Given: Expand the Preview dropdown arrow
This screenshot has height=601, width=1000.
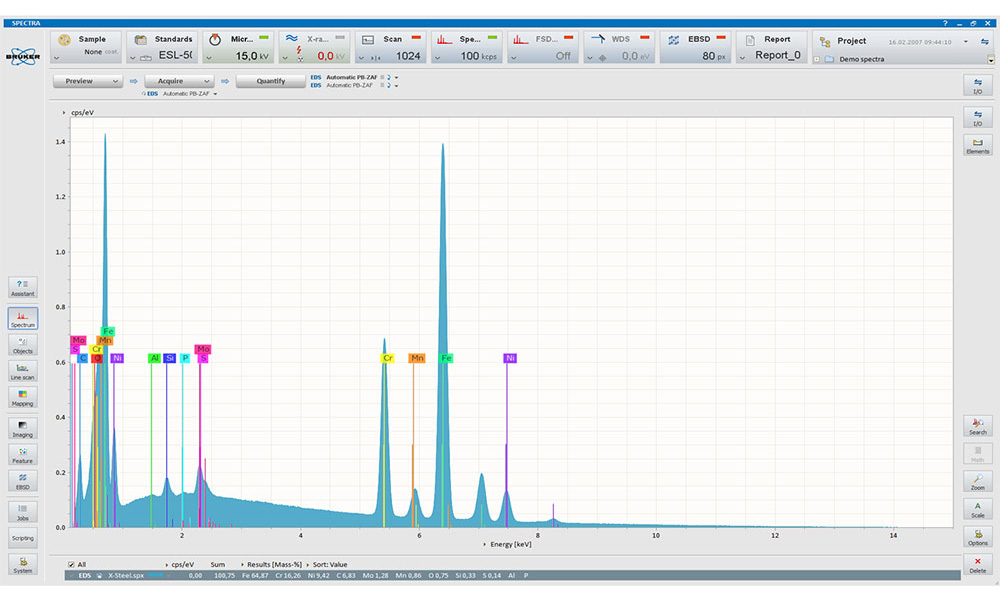Looking at the screenshot, I should (x=116, y=81).
